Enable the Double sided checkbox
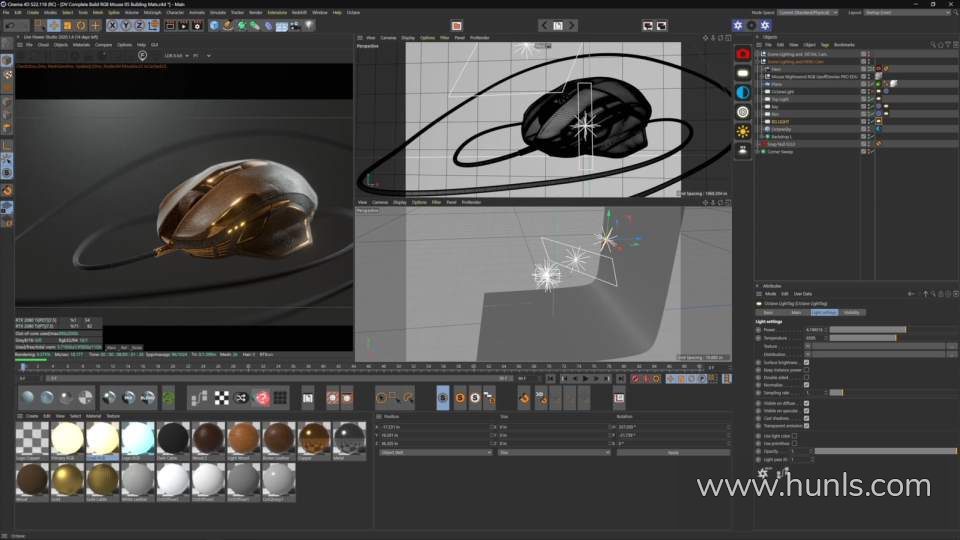Screen dimensions: 960x540 [x=807, y=377]
